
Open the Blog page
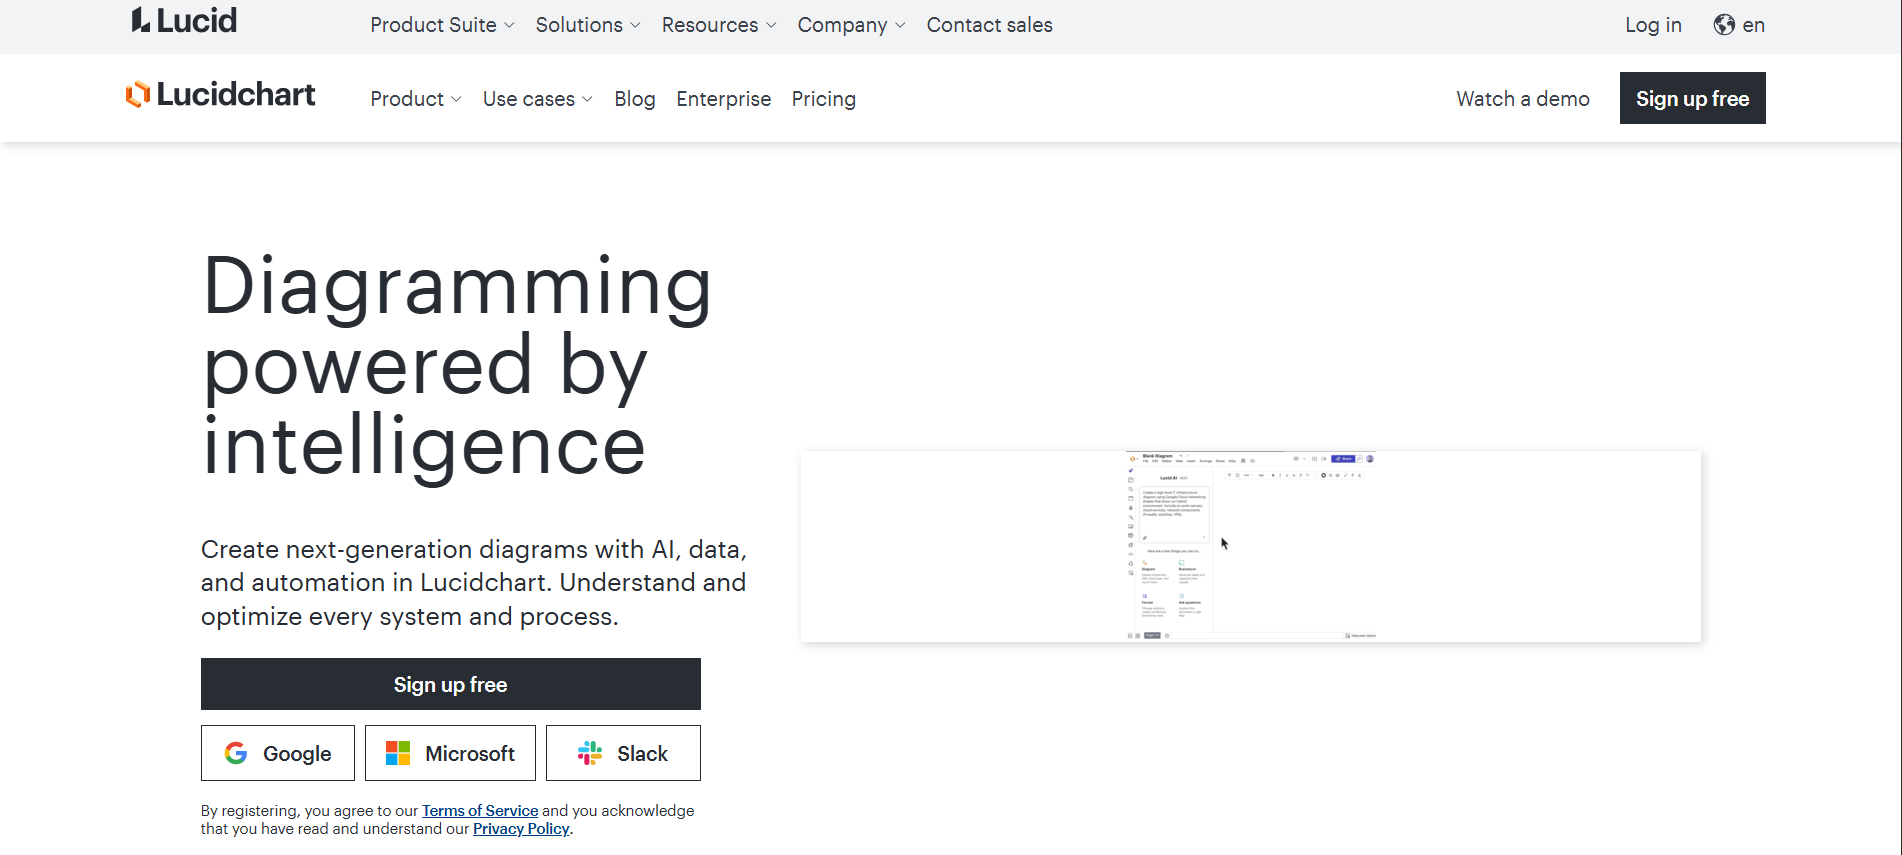[635, 99]
